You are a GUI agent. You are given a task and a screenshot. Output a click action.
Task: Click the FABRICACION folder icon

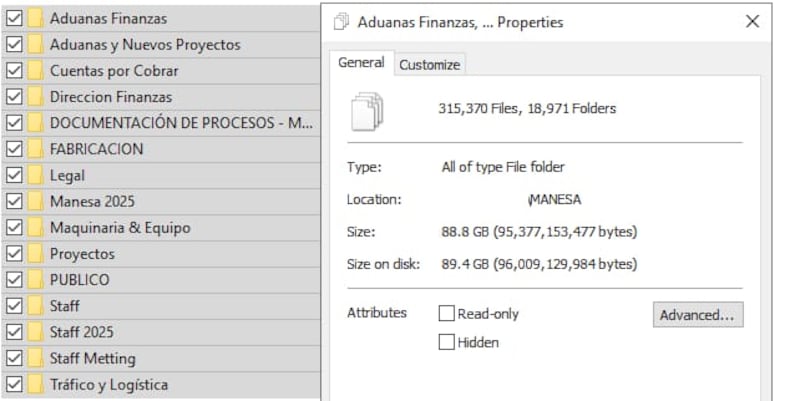click(35, 149)
